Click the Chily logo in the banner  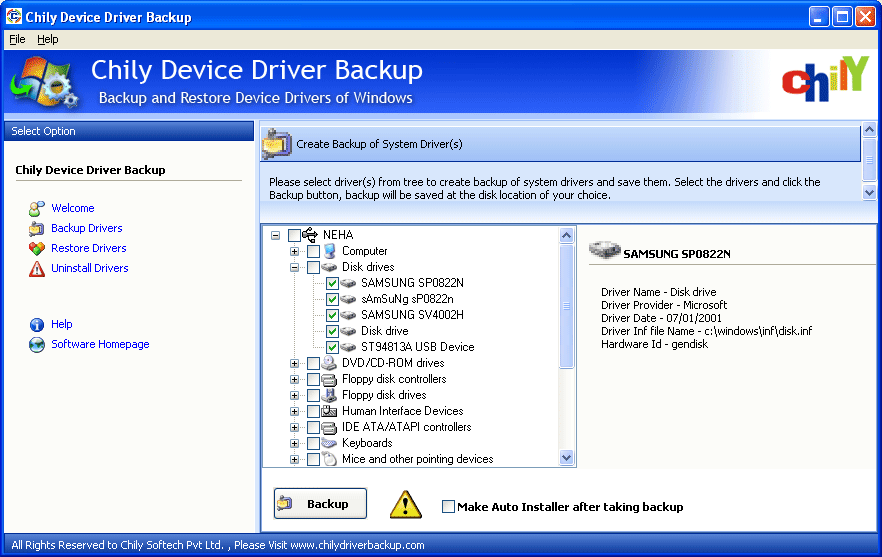tap(825, 79)
